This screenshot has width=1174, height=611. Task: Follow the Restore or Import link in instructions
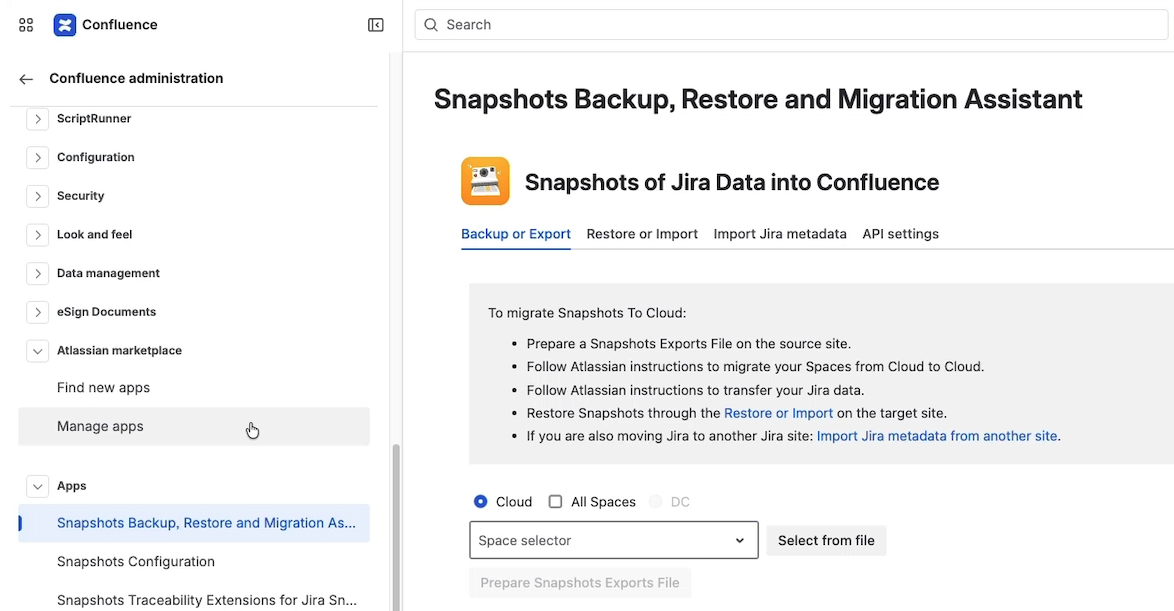click(x=779, y=413)
